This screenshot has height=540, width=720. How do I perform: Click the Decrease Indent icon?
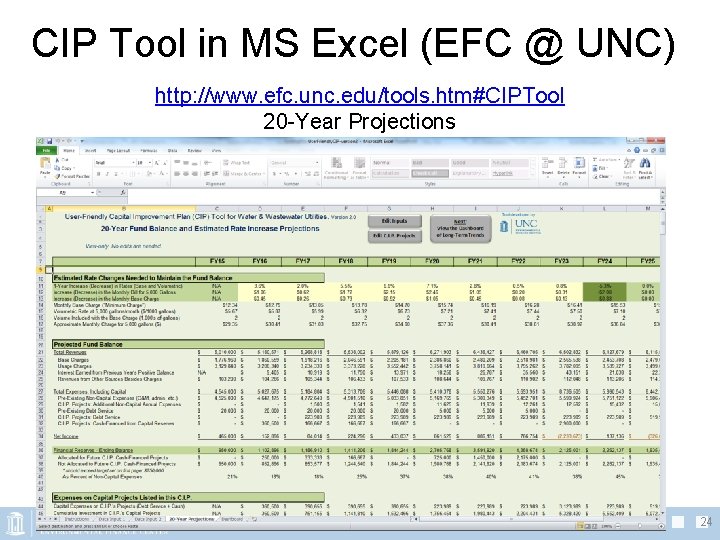(207, 174)
